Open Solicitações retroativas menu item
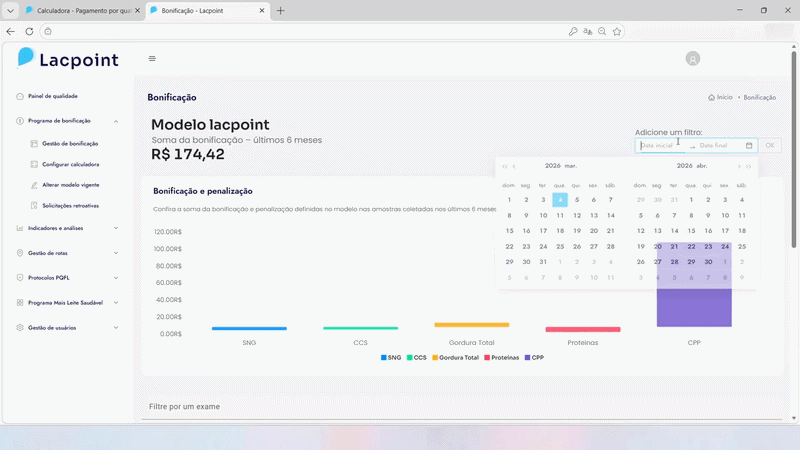 pos(70,206)
